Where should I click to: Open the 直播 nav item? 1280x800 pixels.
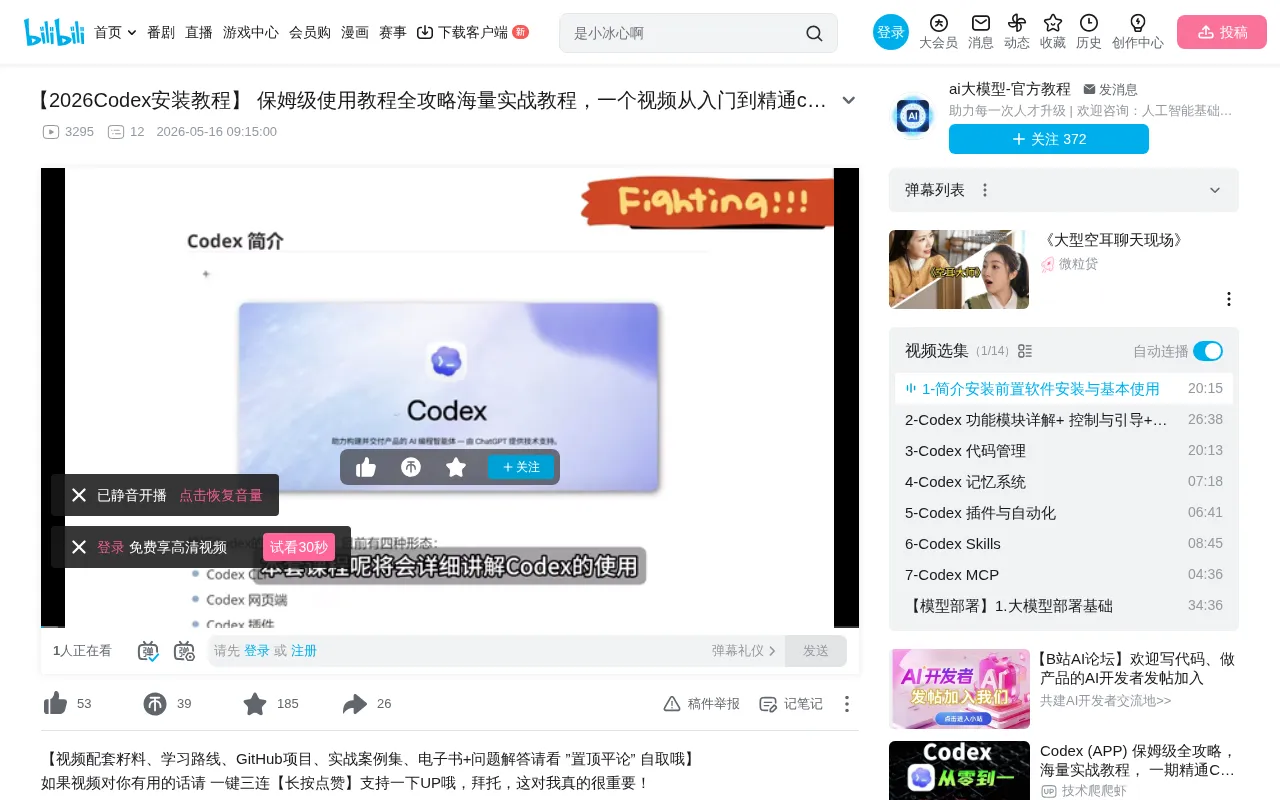tap(199, 32)
